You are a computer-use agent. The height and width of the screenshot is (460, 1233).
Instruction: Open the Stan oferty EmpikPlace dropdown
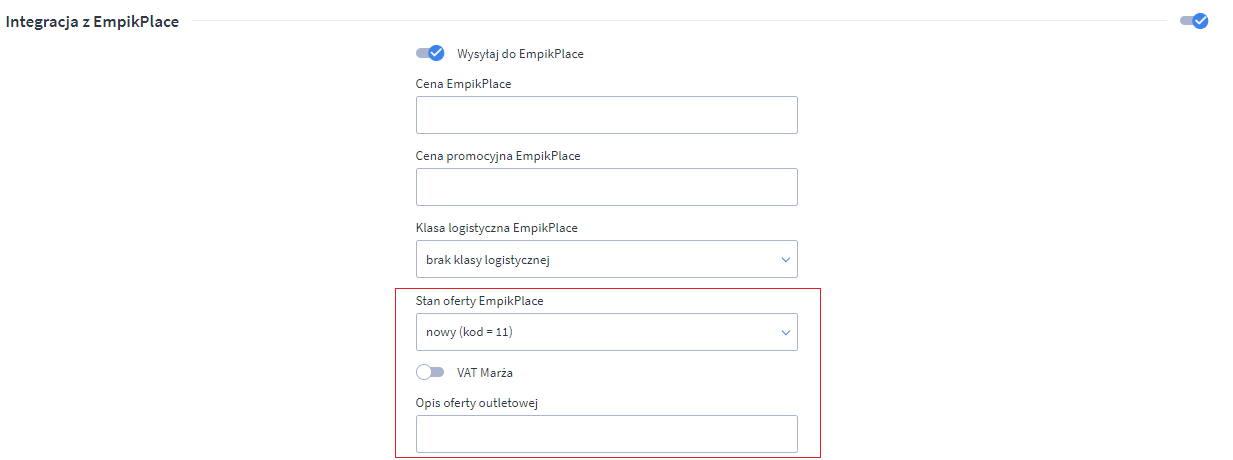point(606,332)
